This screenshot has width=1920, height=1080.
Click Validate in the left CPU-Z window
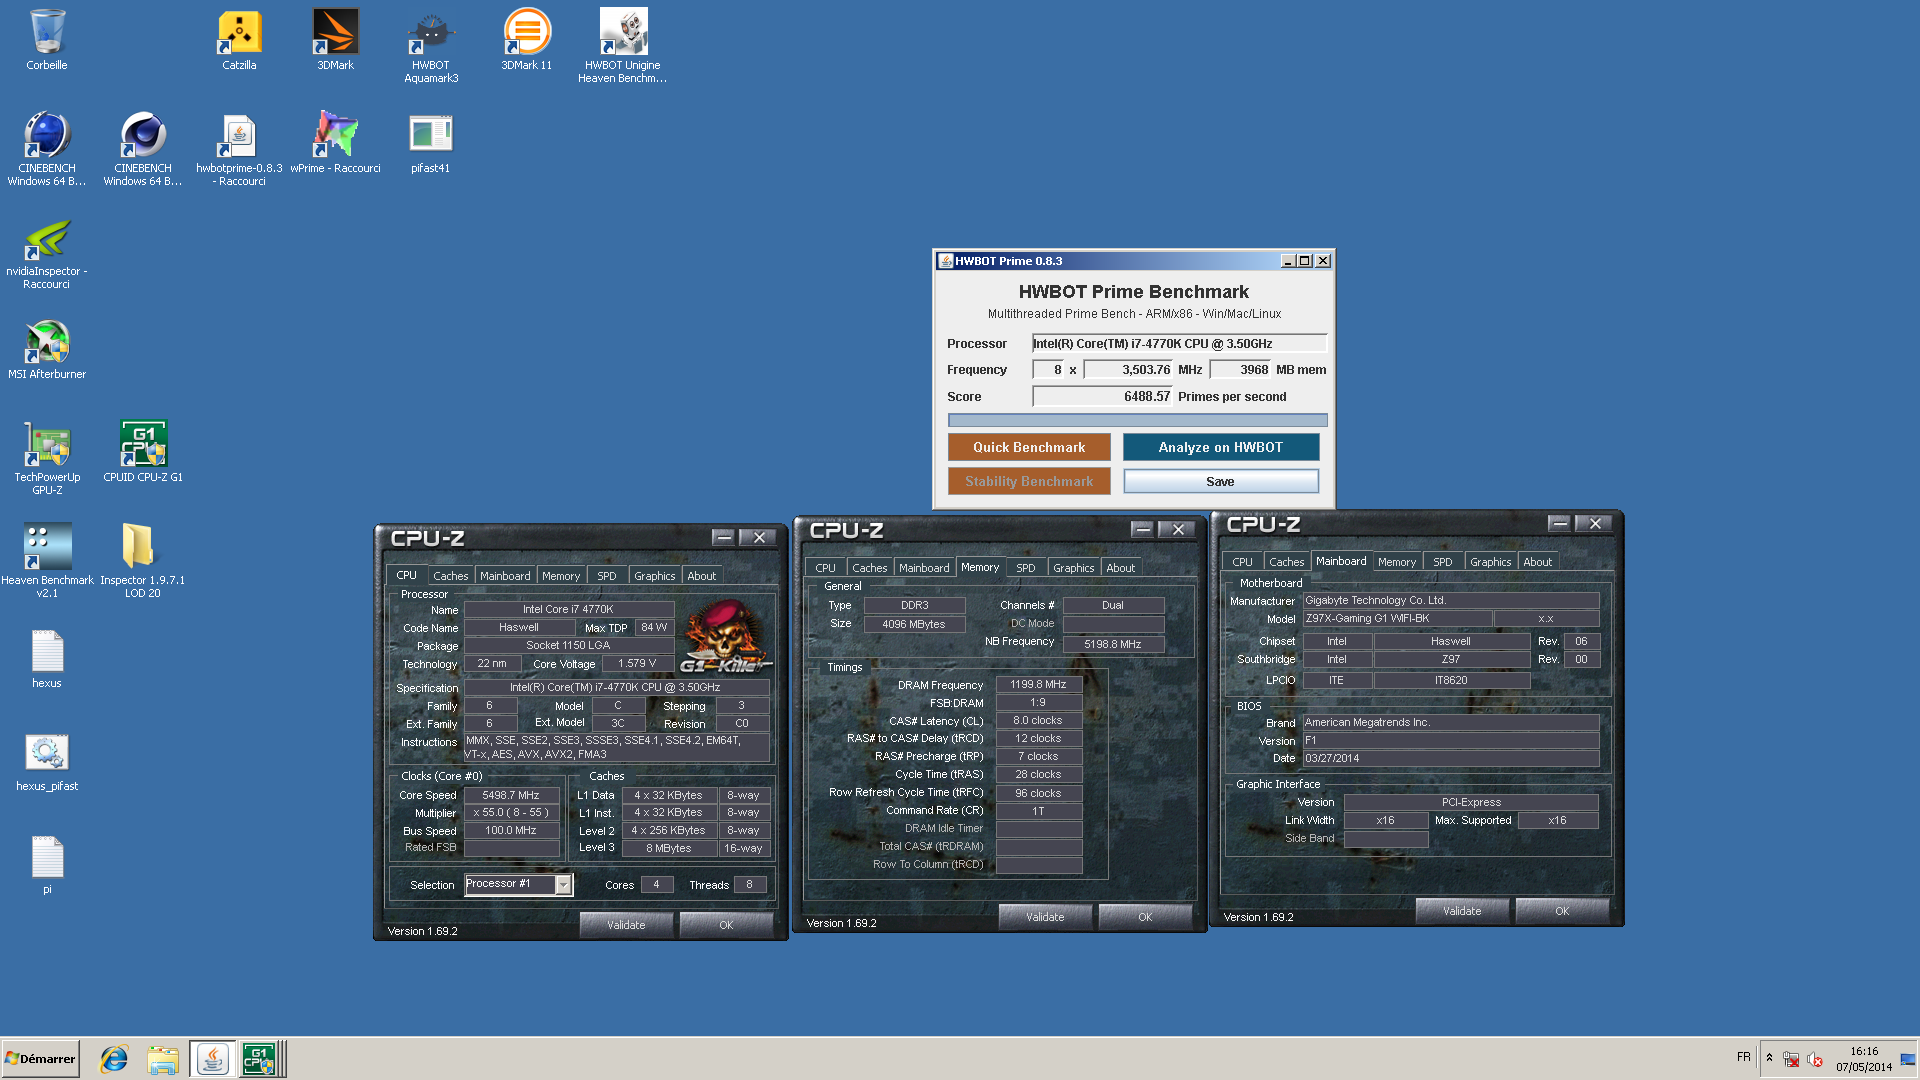click(626, 925)
